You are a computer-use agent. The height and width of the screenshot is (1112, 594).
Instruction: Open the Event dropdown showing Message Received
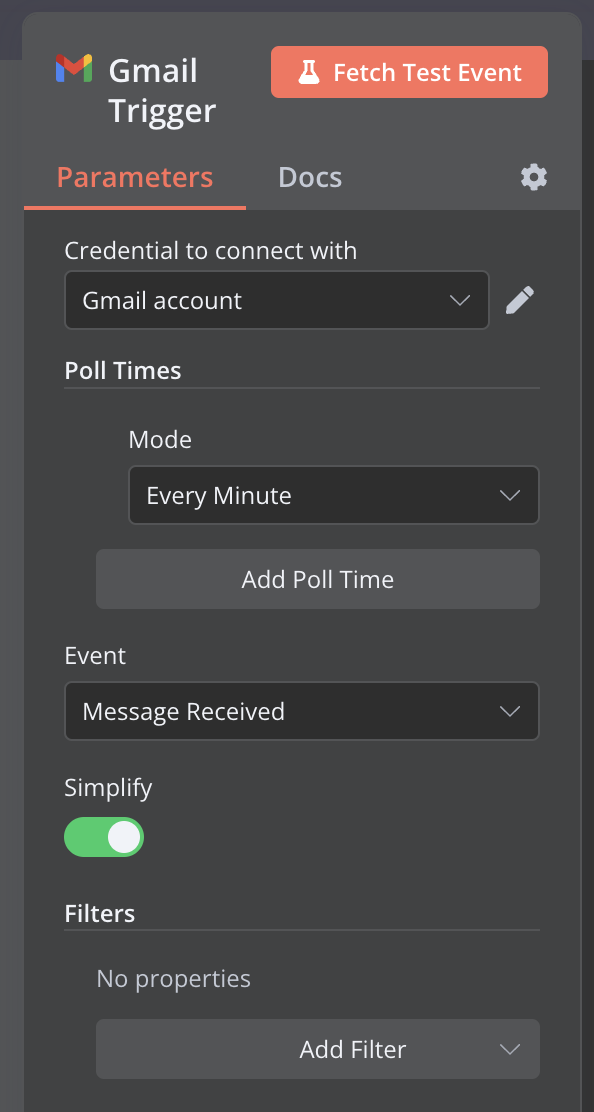302,711
